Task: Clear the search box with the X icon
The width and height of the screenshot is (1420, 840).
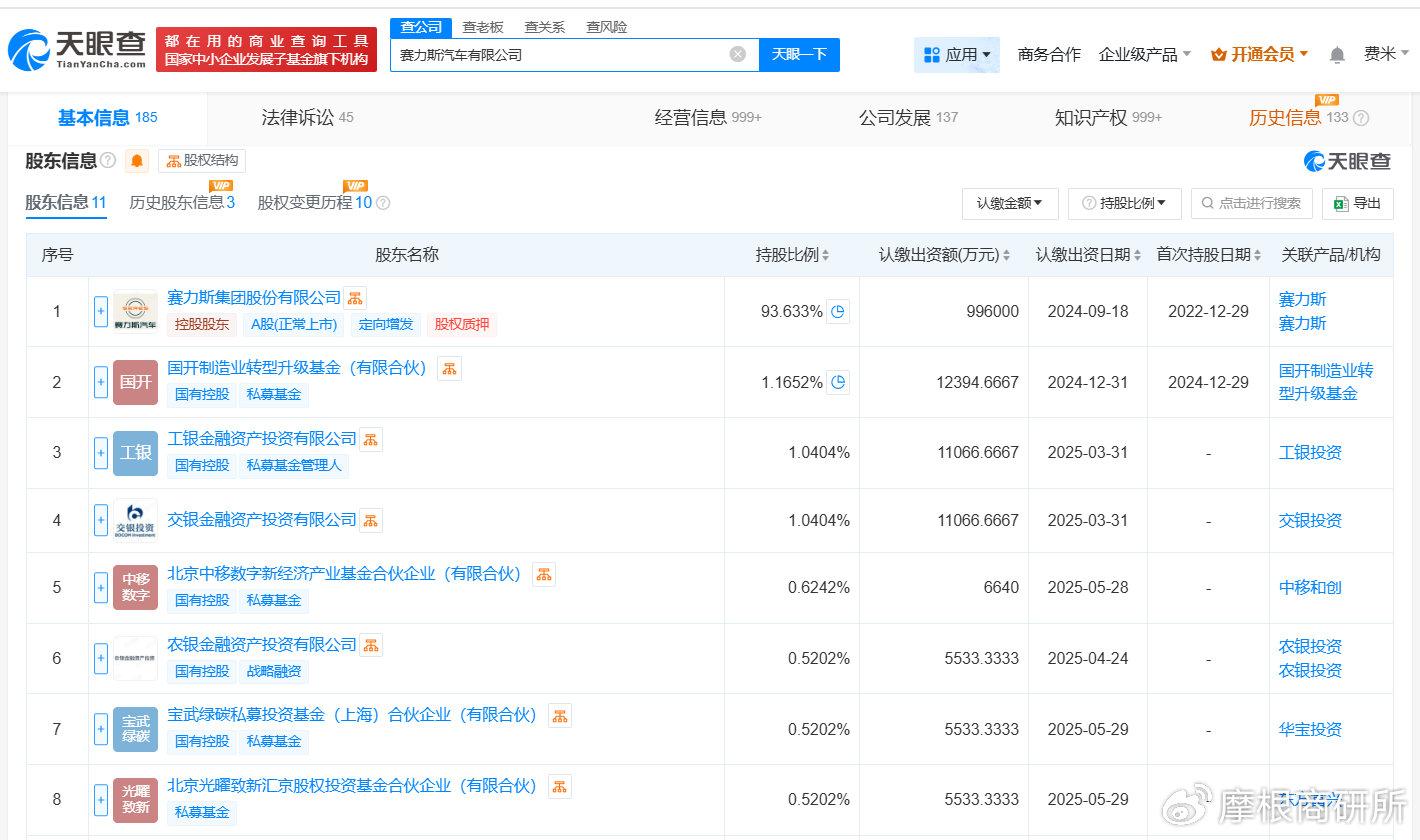Action: [x=738, y=54]
